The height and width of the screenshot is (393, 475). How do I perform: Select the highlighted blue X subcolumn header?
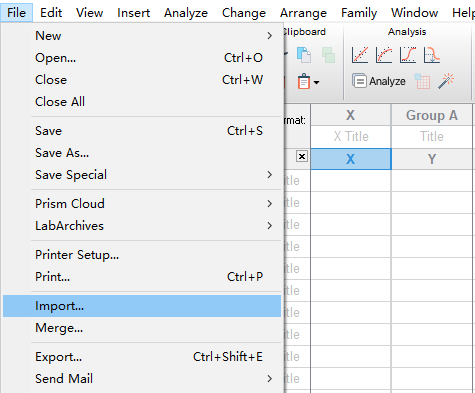pyautogui.click(x=351, y=159)
